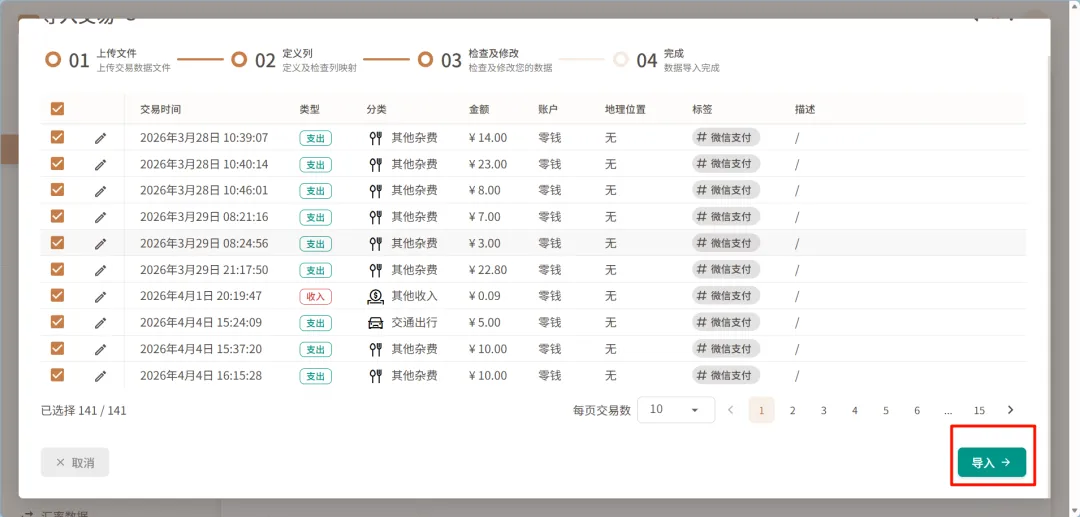
Task: Click date 2026年4月4日 16:15:28
Action: tap(200, 376)
